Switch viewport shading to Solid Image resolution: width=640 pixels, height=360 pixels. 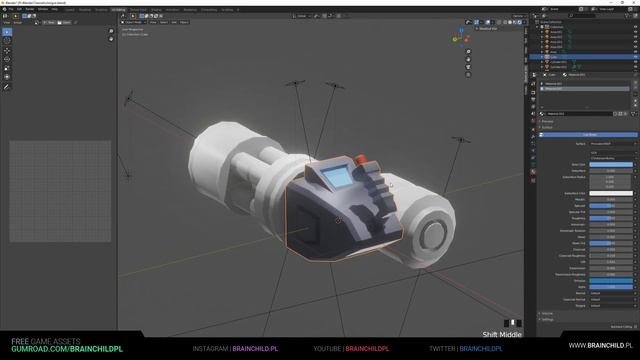510,22
